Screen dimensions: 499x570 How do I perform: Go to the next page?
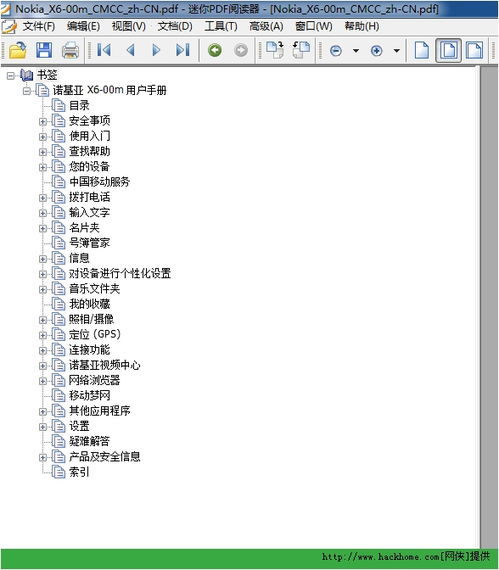pos(156,50)
